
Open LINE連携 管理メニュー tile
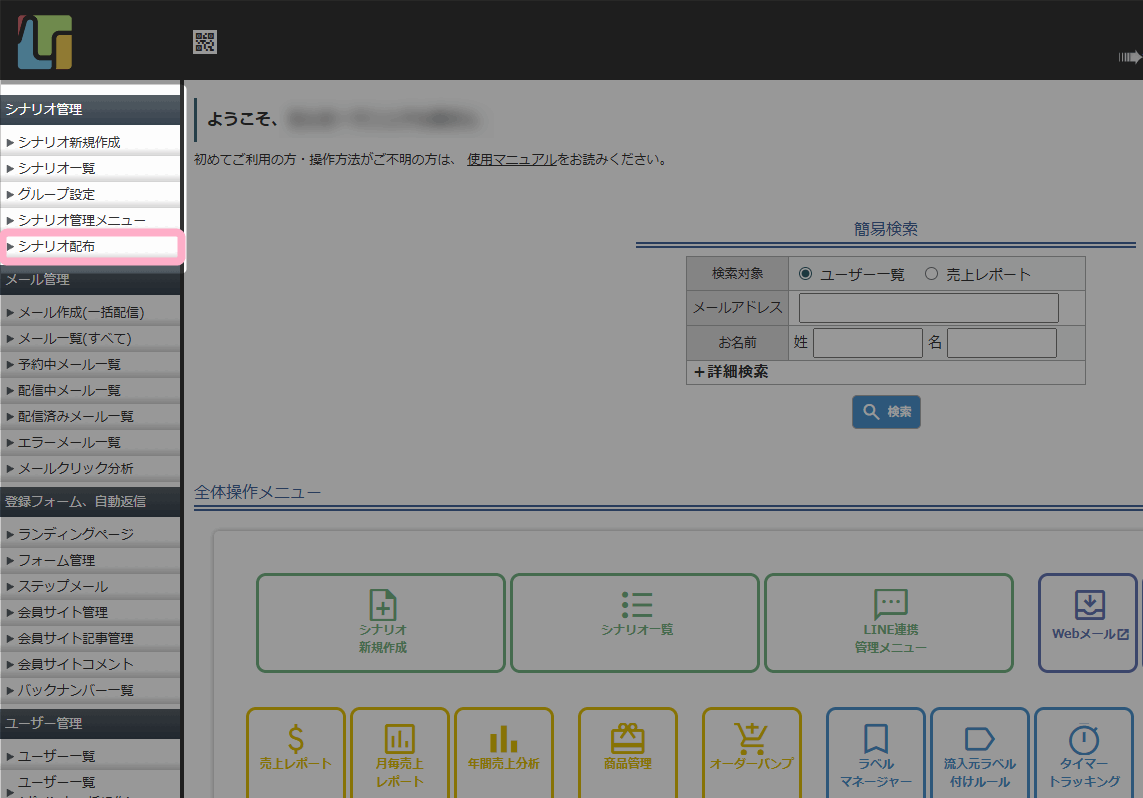point(889,622)
